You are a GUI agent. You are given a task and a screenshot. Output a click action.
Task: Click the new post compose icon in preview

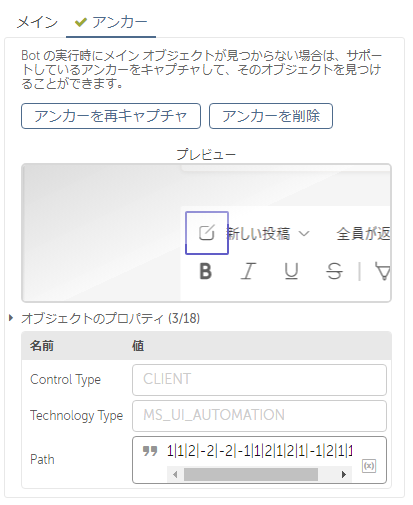tap(206, 233)
